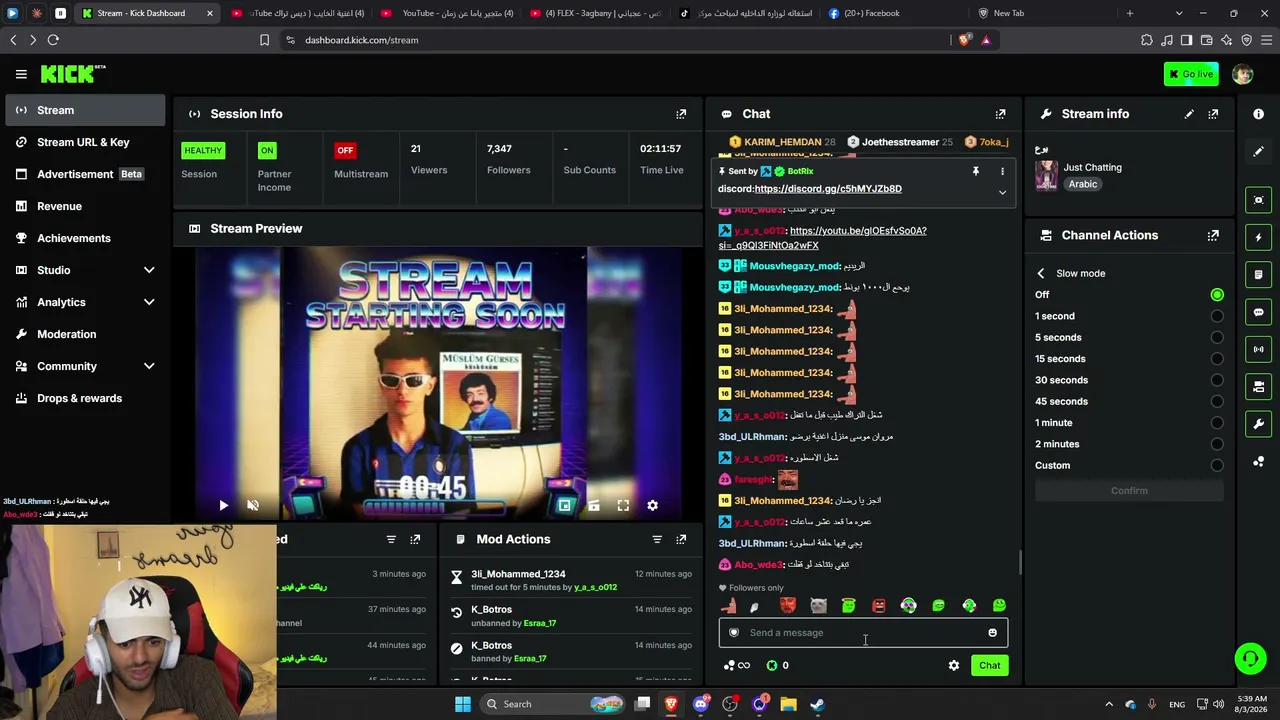Play the stream preview
This screenshot has width=1280, height=720.
[223, 506]
